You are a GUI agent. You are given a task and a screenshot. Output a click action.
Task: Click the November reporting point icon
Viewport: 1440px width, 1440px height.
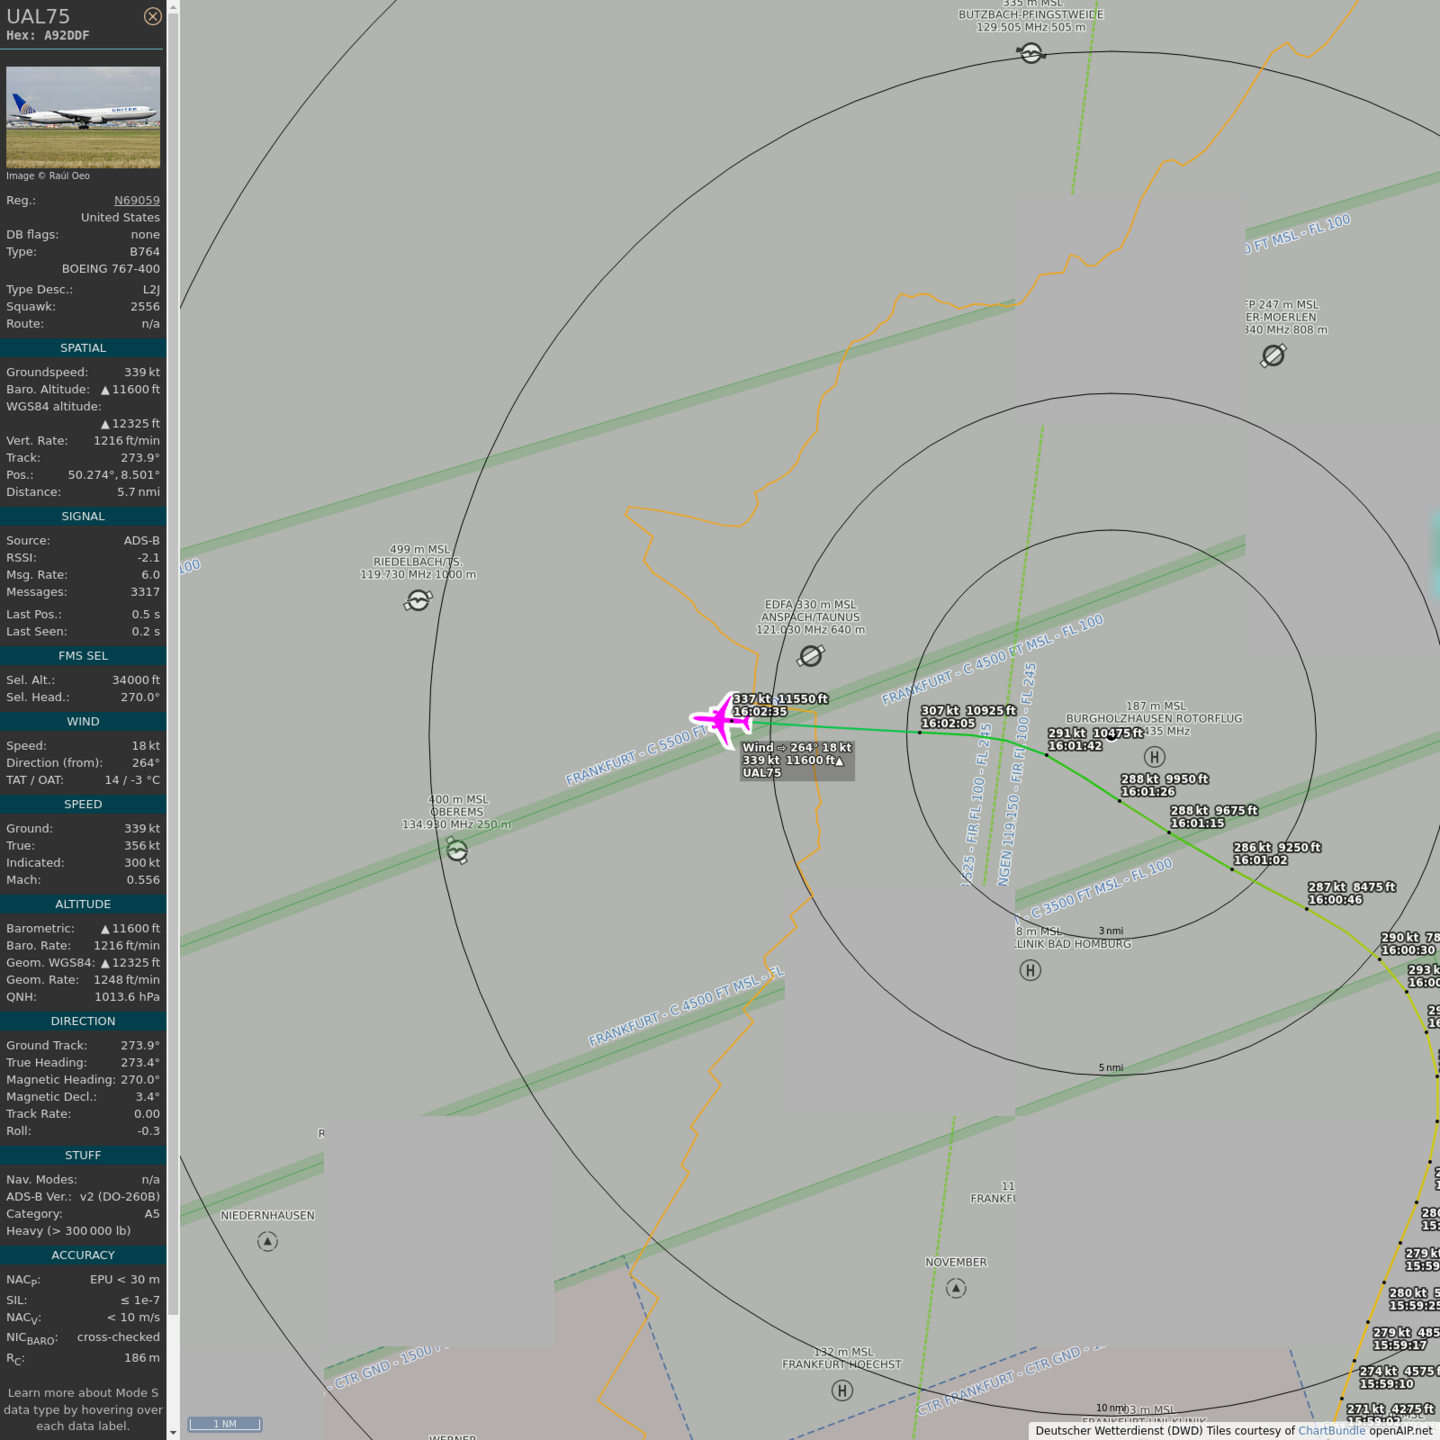pos(956,1288)
